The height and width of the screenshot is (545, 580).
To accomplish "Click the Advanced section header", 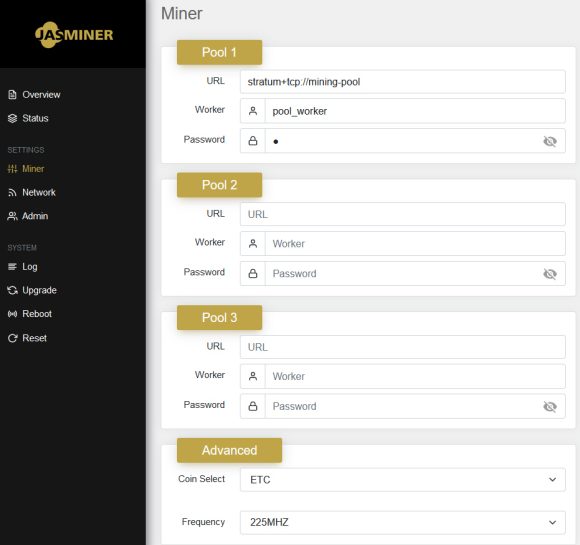I will (229, 450).
